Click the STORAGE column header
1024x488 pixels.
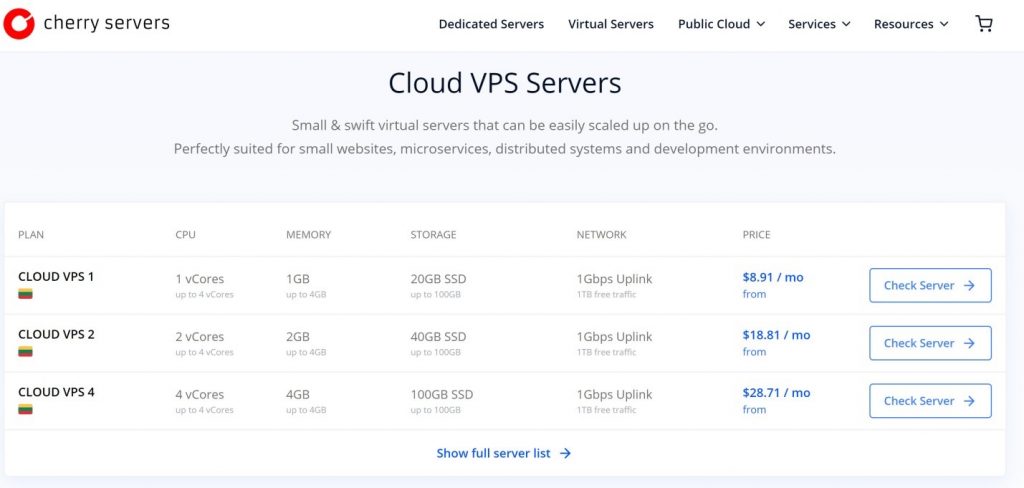(433, 235)
